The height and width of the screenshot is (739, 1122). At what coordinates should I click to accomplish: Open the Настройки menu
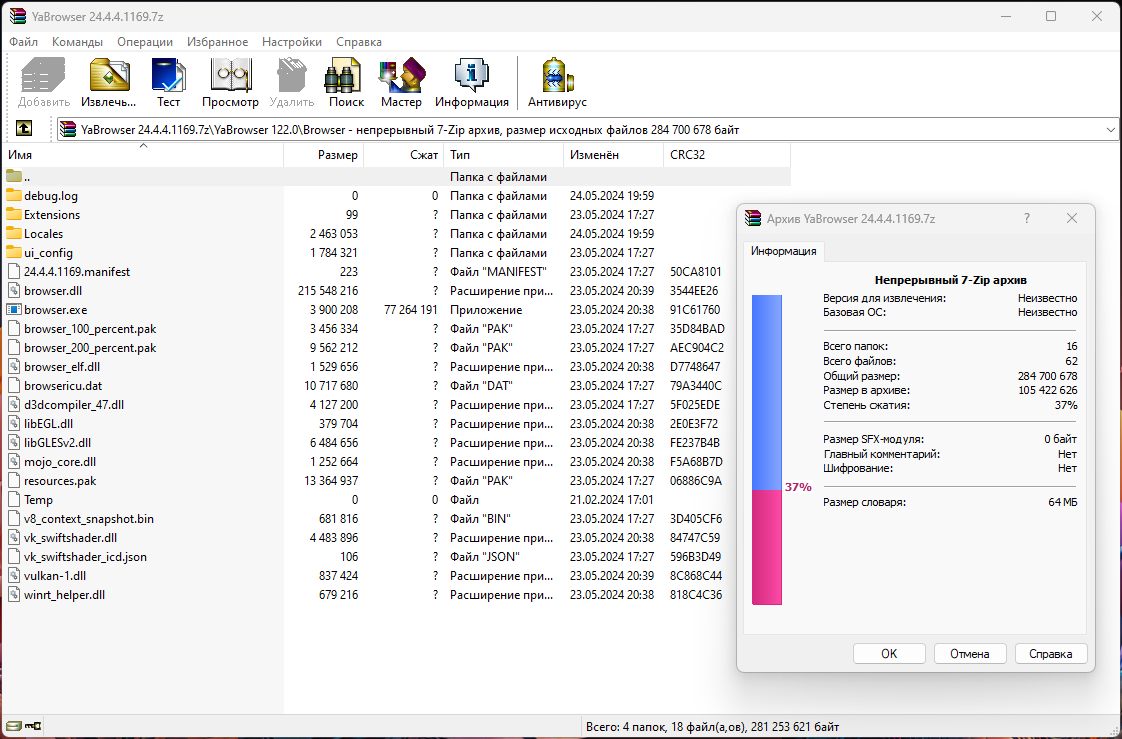pyautogui.click(x=292, y=42)
